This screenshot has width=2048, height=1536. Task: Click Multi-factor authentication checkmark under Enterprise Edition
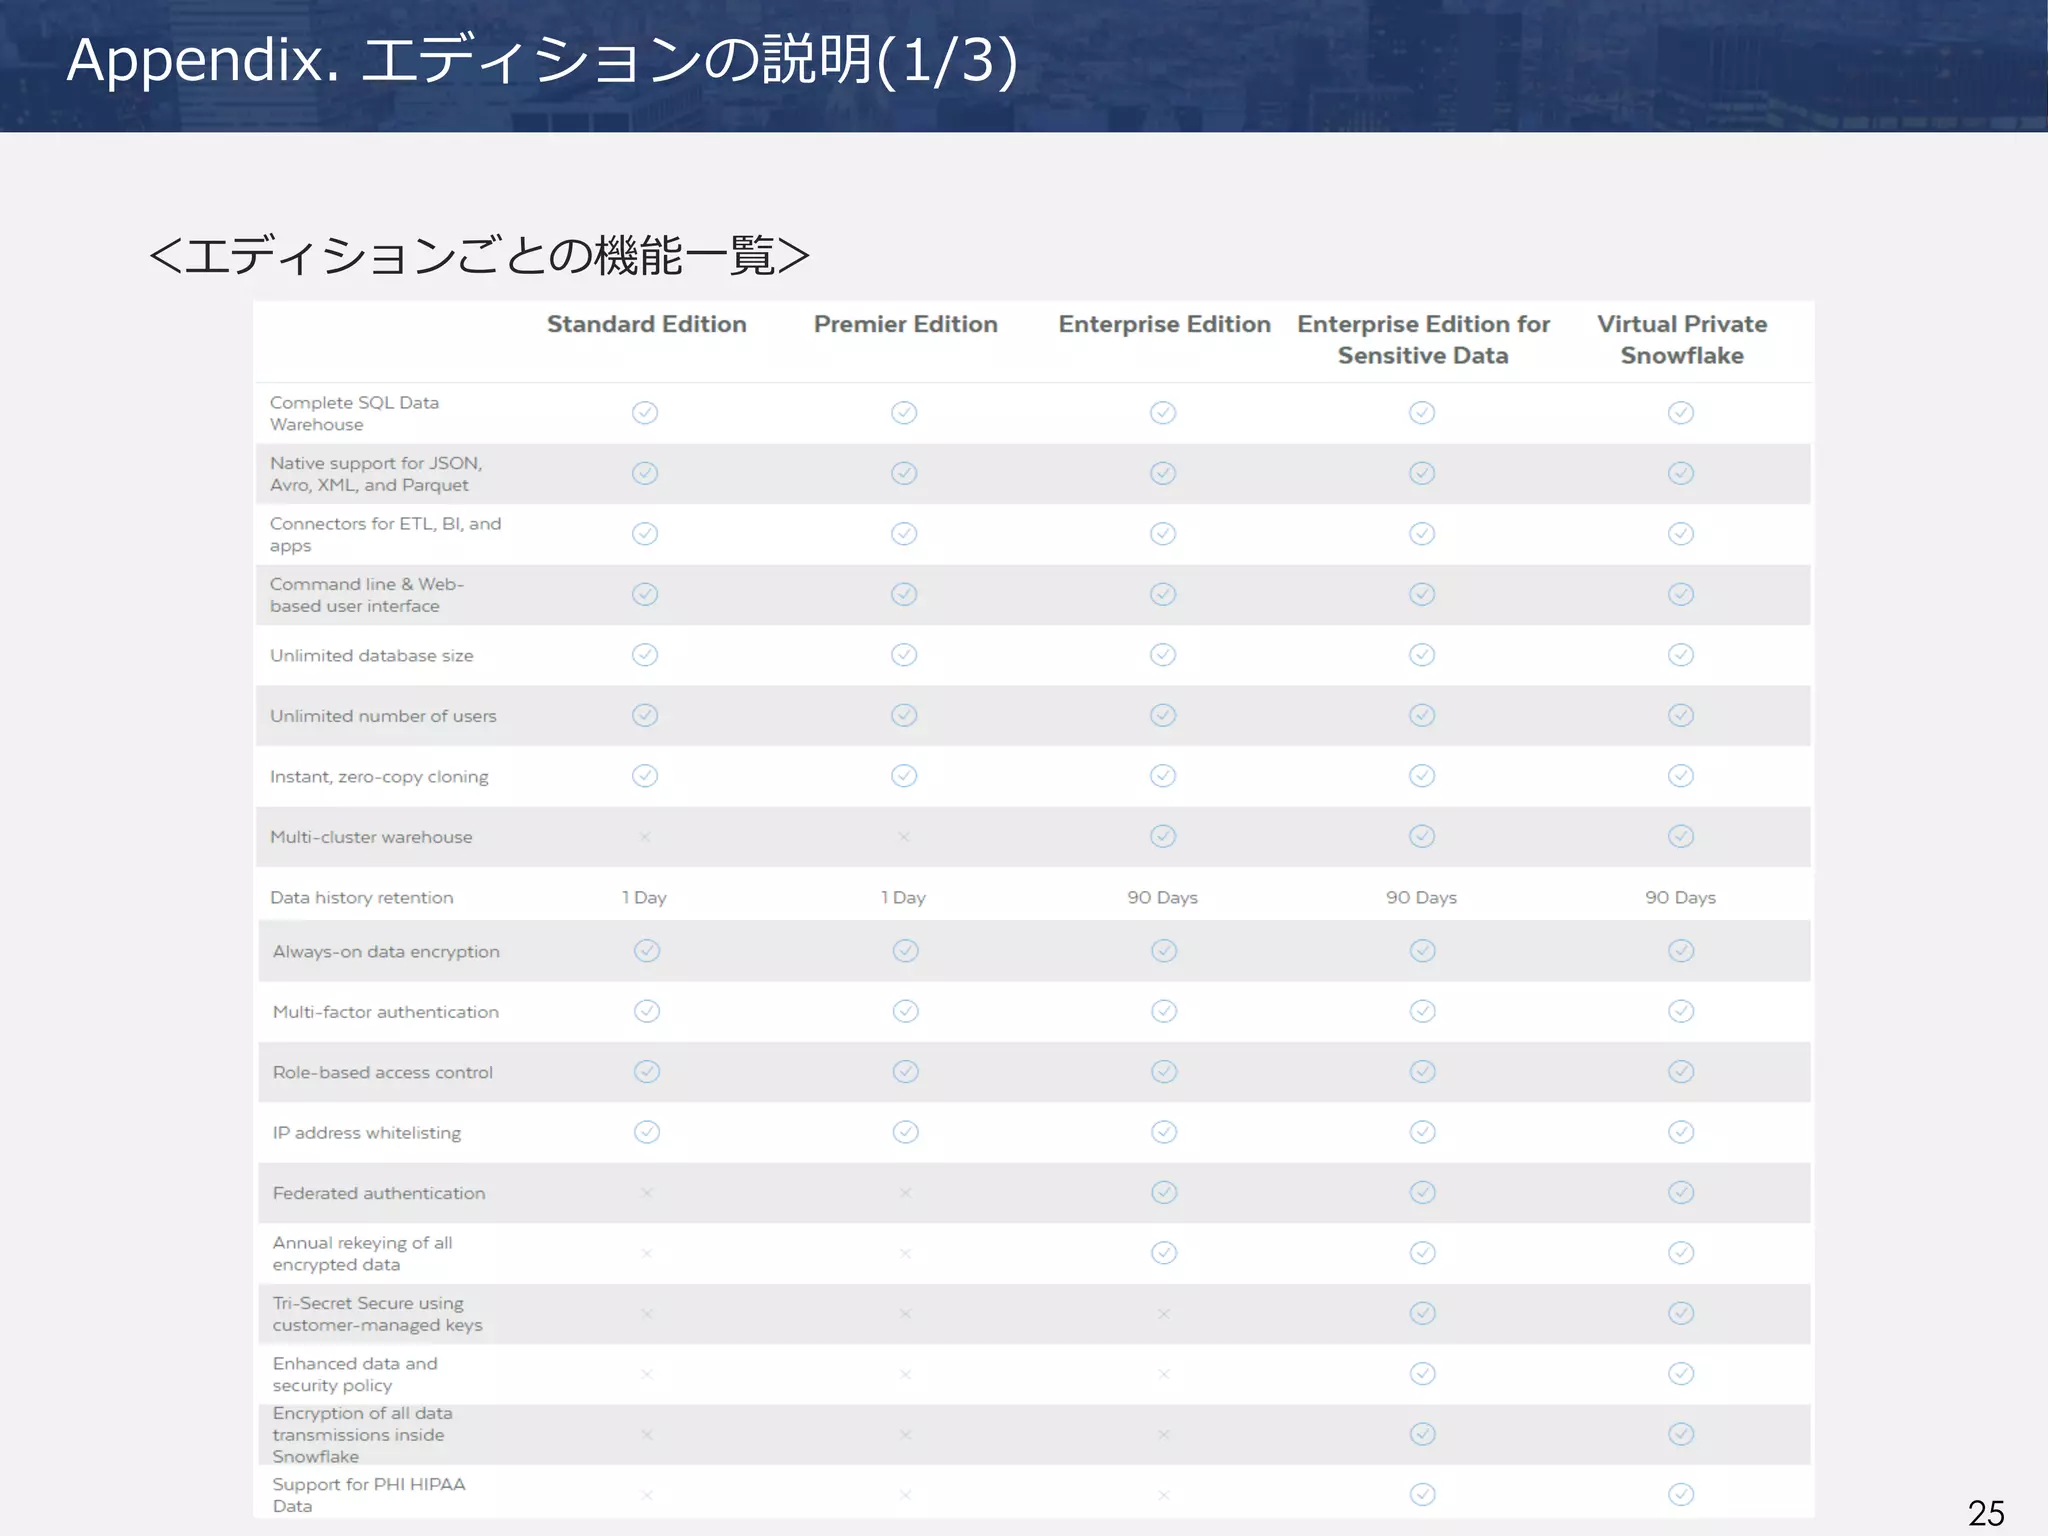coord(1164,1011)
